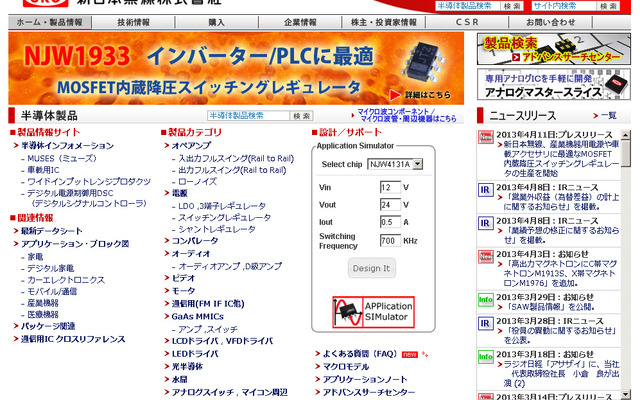Launch the APPlication SIMulator logo image

point(373,312)
